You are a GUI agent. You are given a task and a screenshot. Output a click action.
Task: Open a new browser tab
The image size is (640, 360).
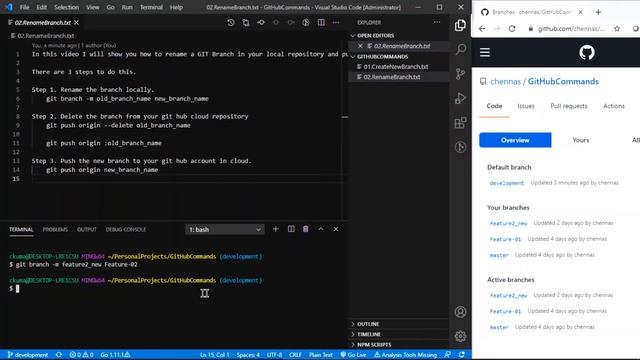[x=598, y=12]
